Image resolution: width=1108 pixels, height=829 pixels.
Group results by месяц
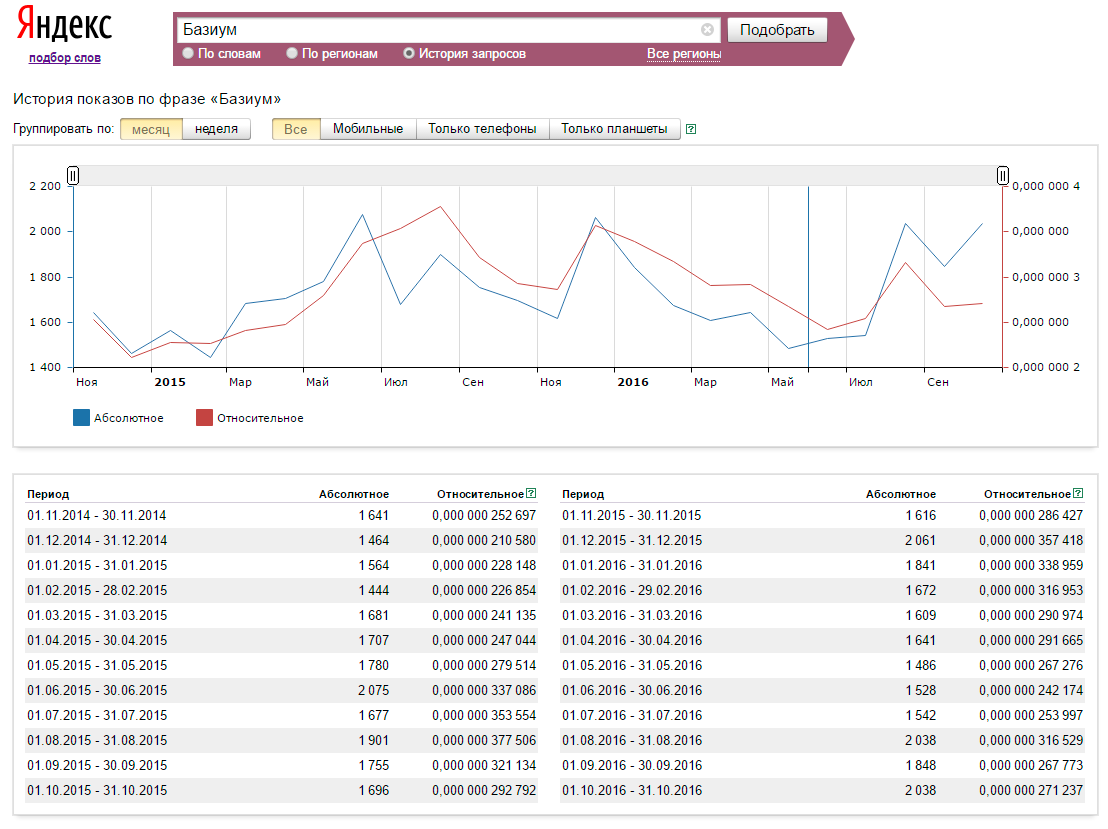pos(151,129)
